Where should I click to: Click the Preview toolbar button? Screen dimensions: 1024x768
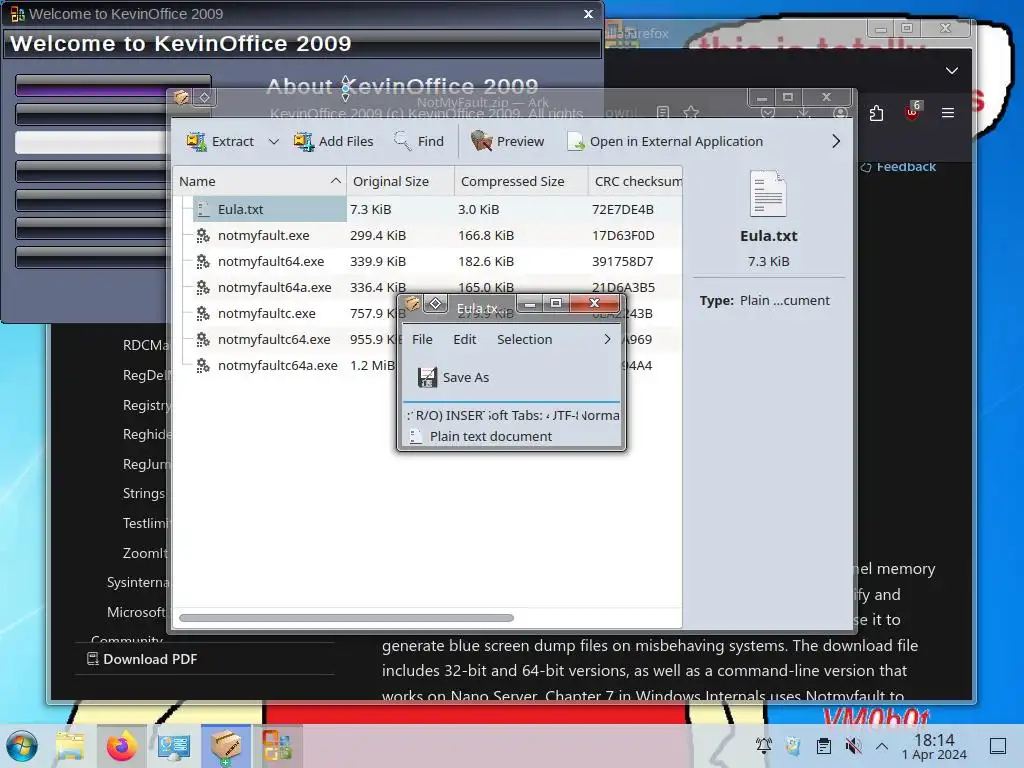(507, 141)
